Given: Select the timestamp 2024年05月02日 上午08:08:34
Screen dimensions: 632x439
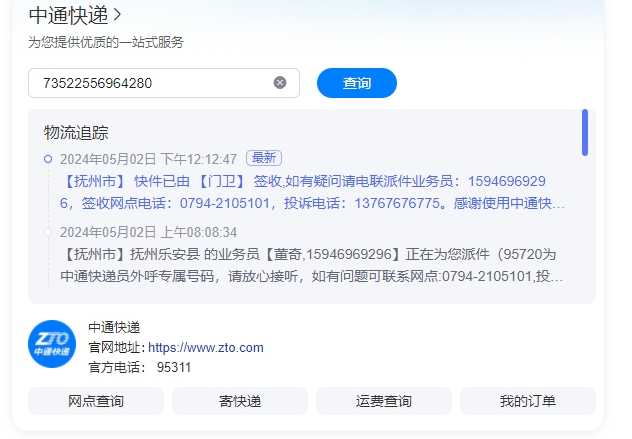Looking at the screenshot, I should click(148, 232).
